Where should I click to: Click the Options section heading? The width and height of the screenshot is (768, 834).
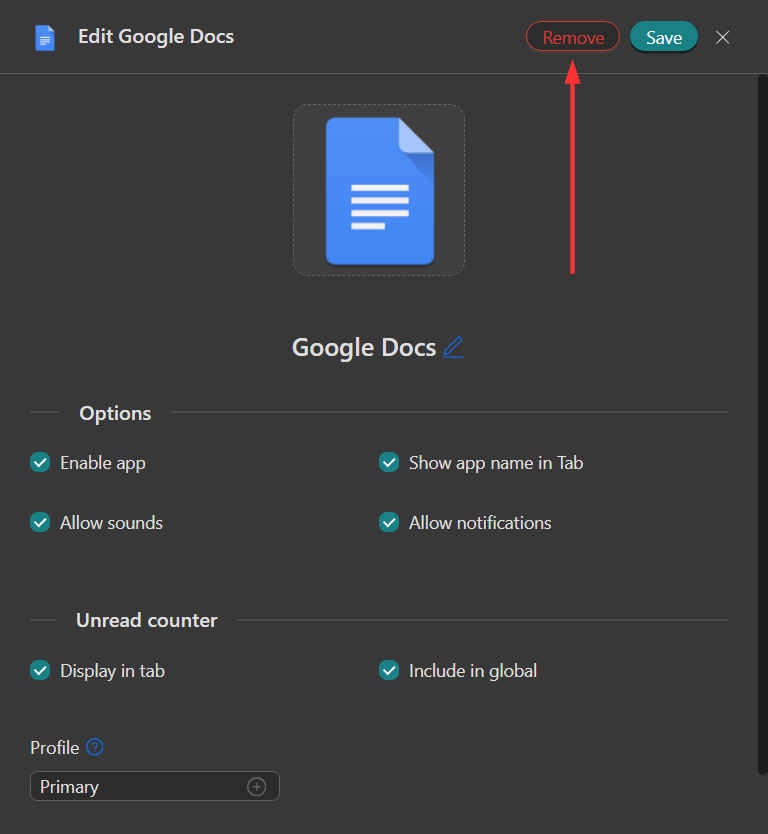pyautogui.click(x=115, y=413)
